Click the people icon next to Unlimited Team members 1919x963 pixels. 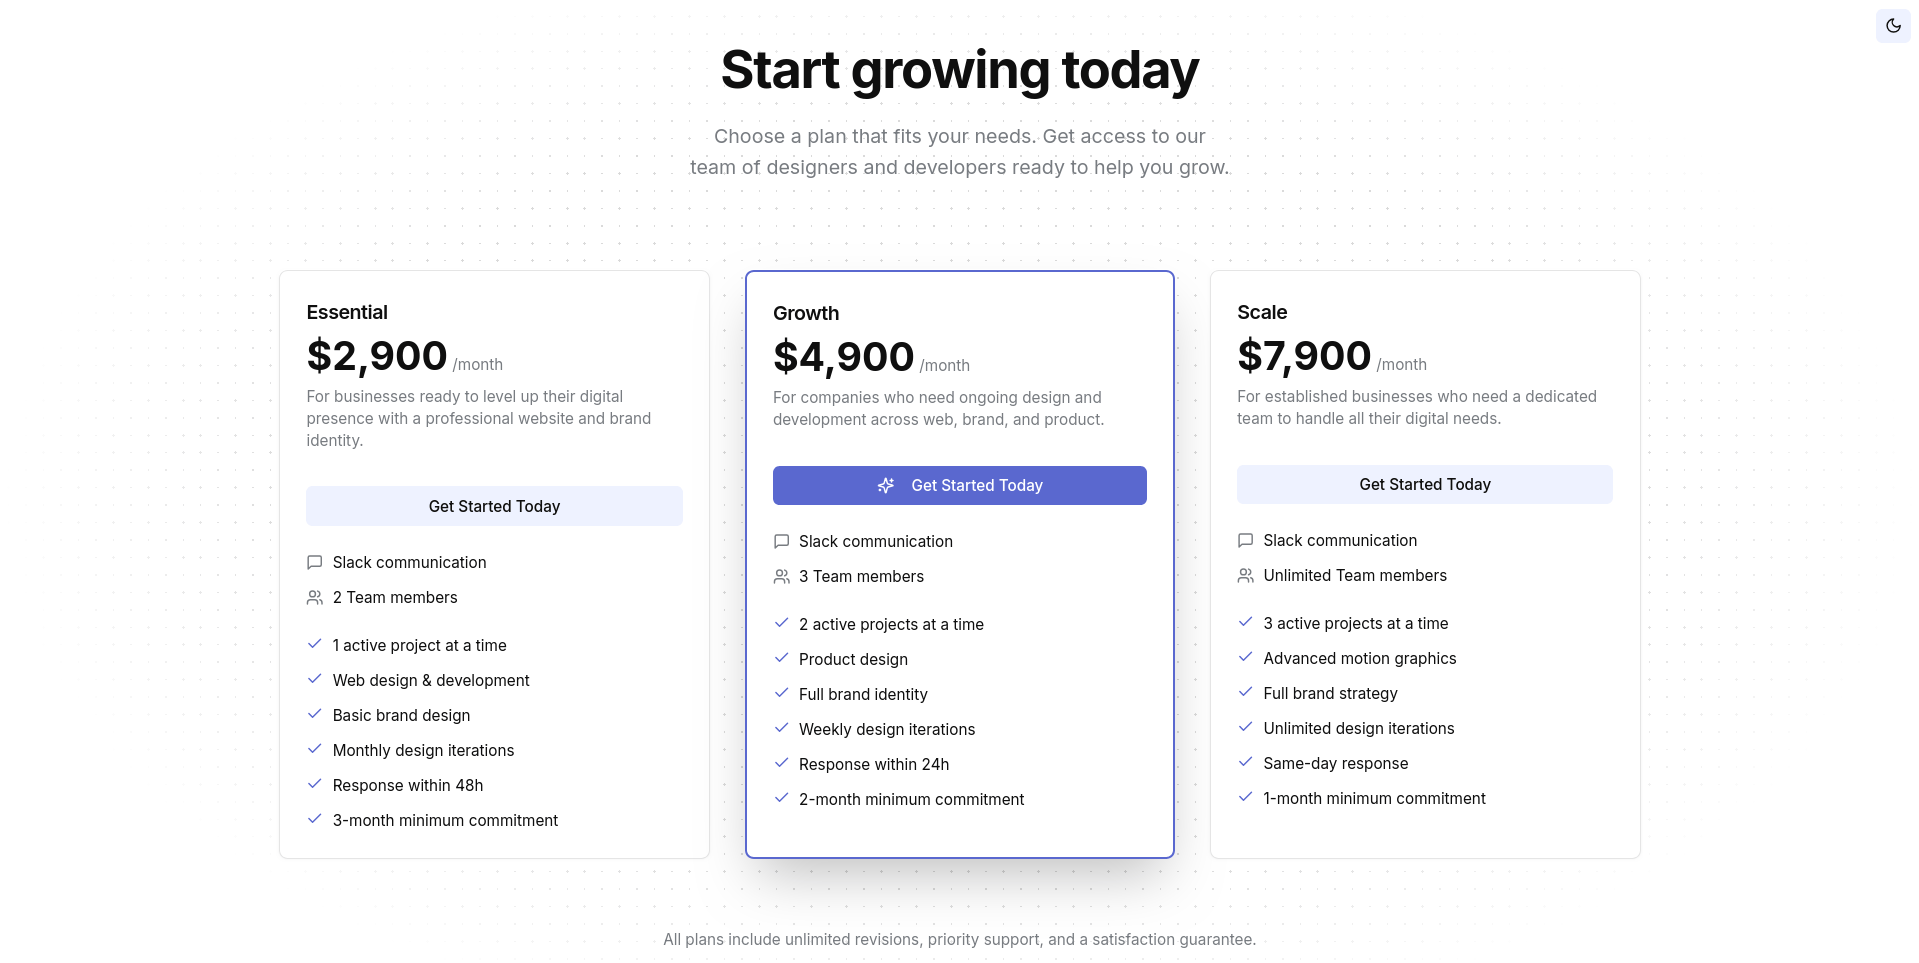point(1245,576)
